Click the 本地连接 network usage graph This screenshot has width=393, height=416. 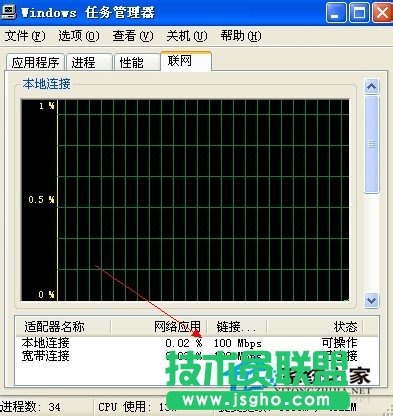click(x=185, y=200)
